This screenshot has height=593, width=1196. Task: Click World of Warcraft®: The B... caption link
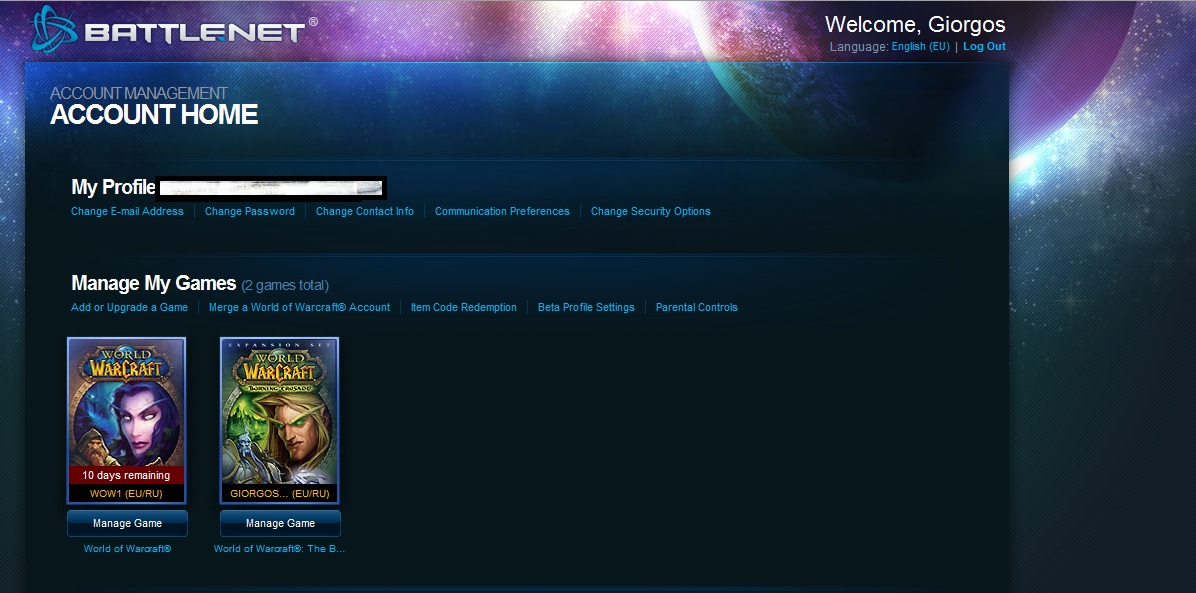tap(279, 549)
